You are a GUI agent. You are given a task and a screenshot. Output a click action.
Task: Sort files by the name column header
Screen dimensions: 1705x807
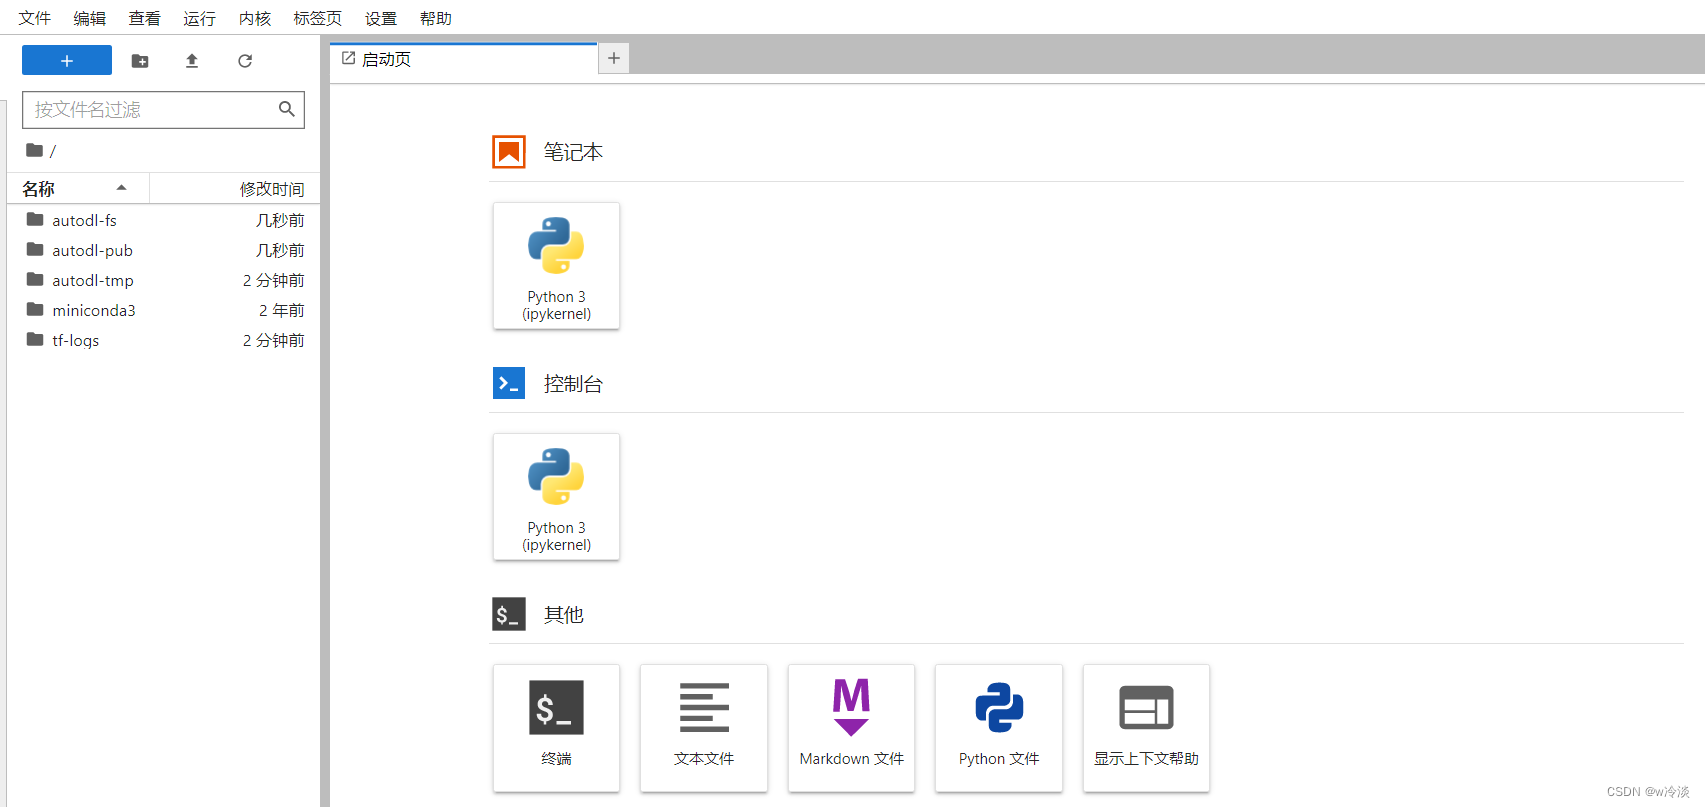click(78, 188)
